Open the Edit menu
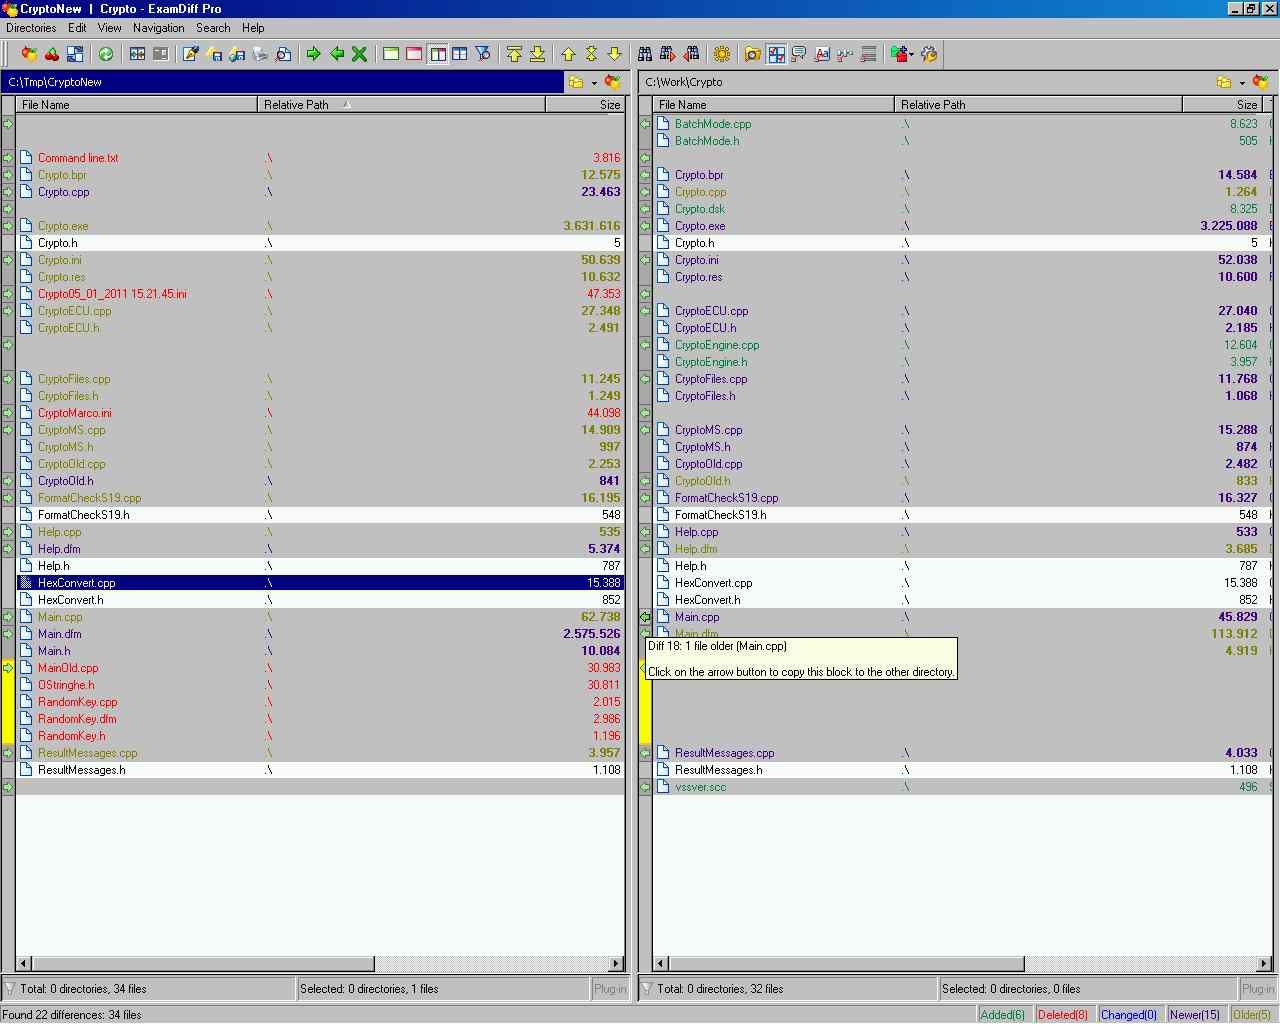The height and width of the screenshot is (1024, 1280). point(77,28)
